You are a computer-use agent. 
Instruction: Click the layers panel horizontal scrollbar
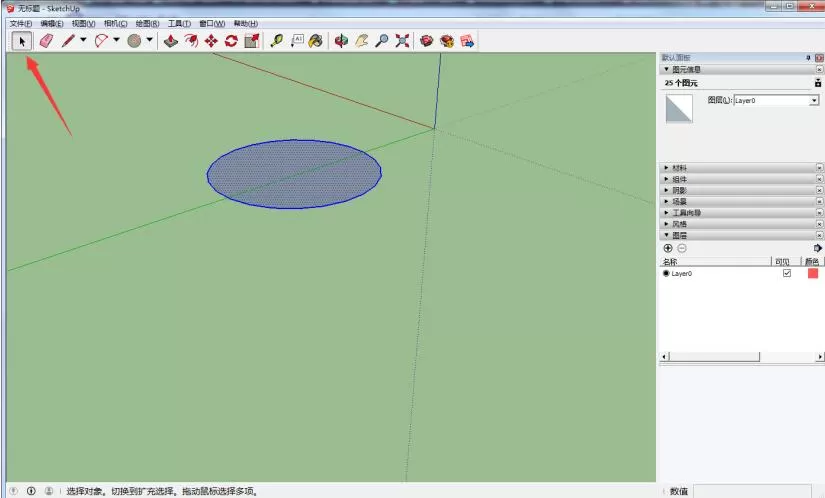click(x=742, y=357)
